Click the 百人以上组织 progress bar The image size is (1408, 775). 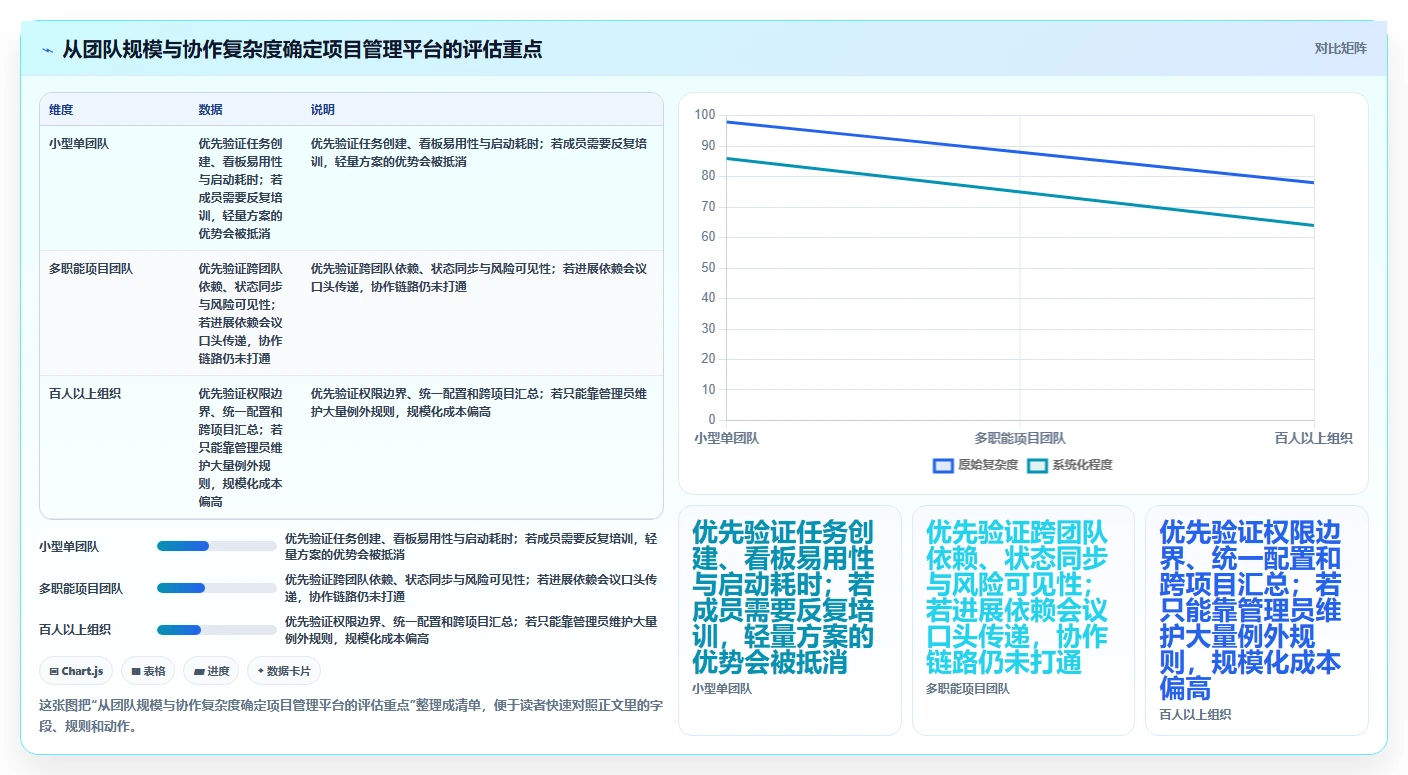click(x=216, y=630)
